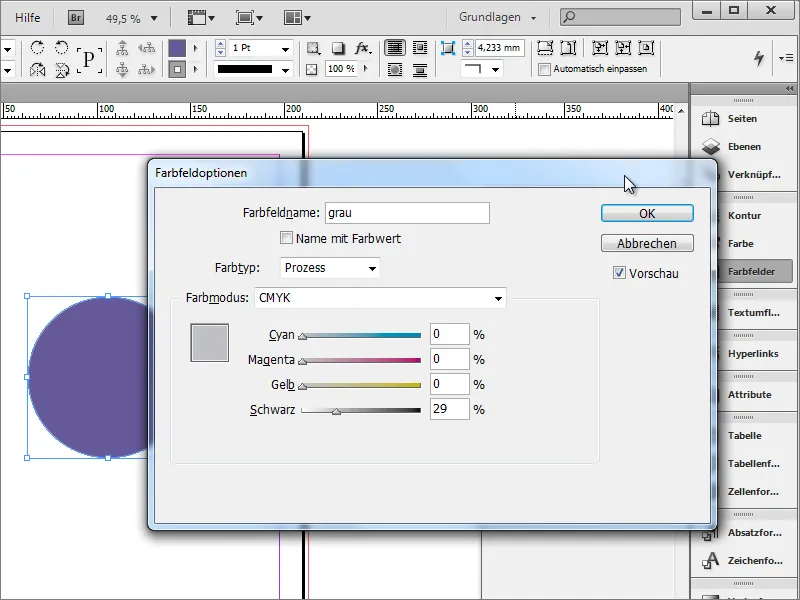This screenshot has width=800, height=600.
Task: Select the no text wrap icon
Action: point(394,48)
